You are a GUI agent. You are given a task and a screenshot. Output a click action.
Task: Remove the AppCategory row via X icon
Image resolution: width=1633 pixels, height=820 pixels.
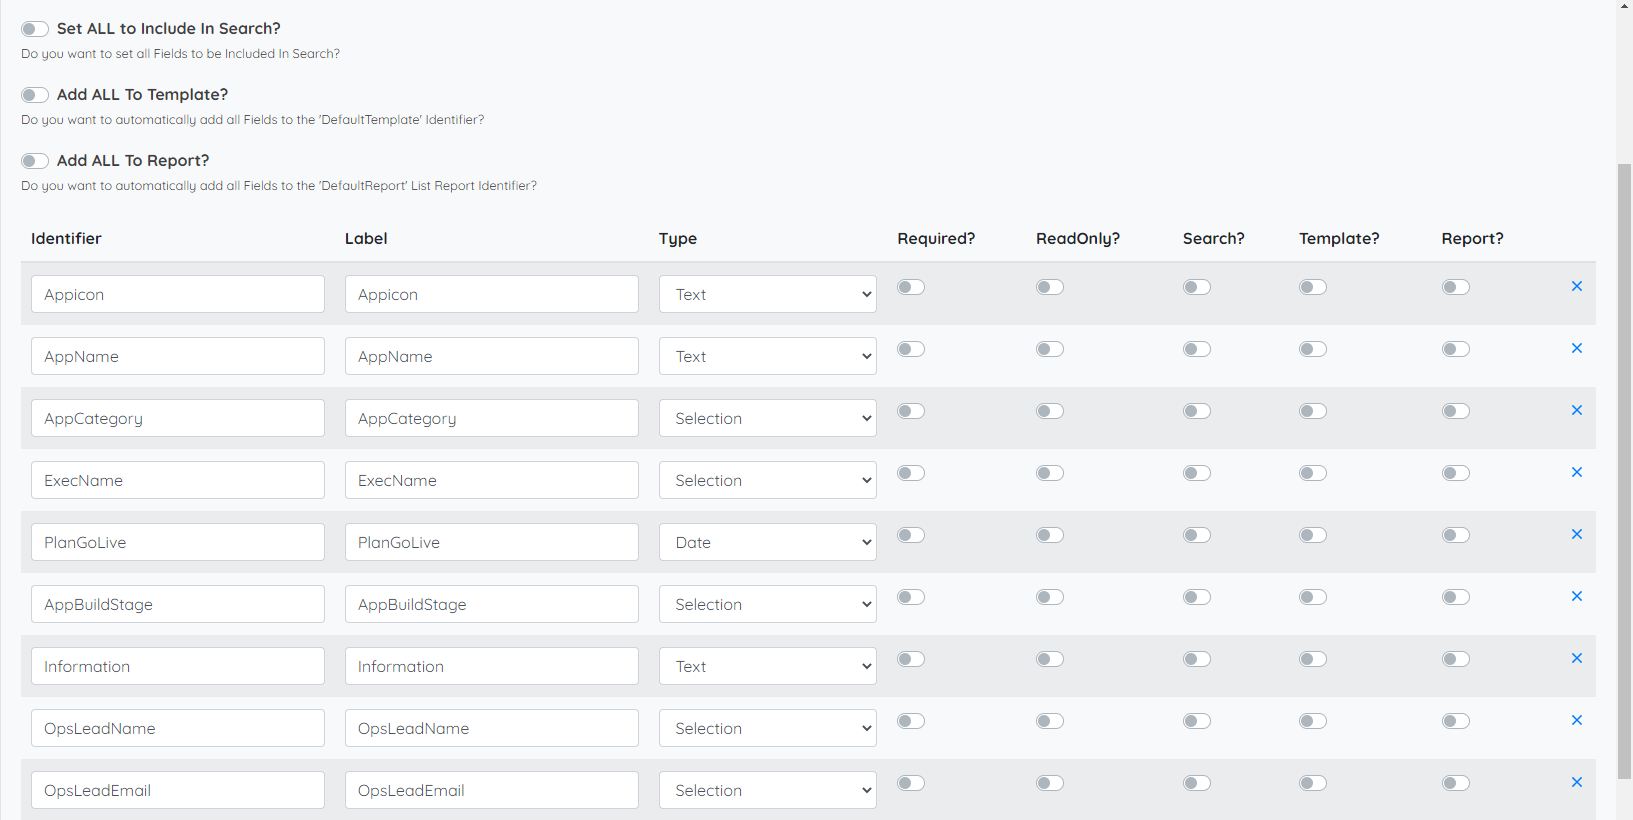tap(1577, 410)
